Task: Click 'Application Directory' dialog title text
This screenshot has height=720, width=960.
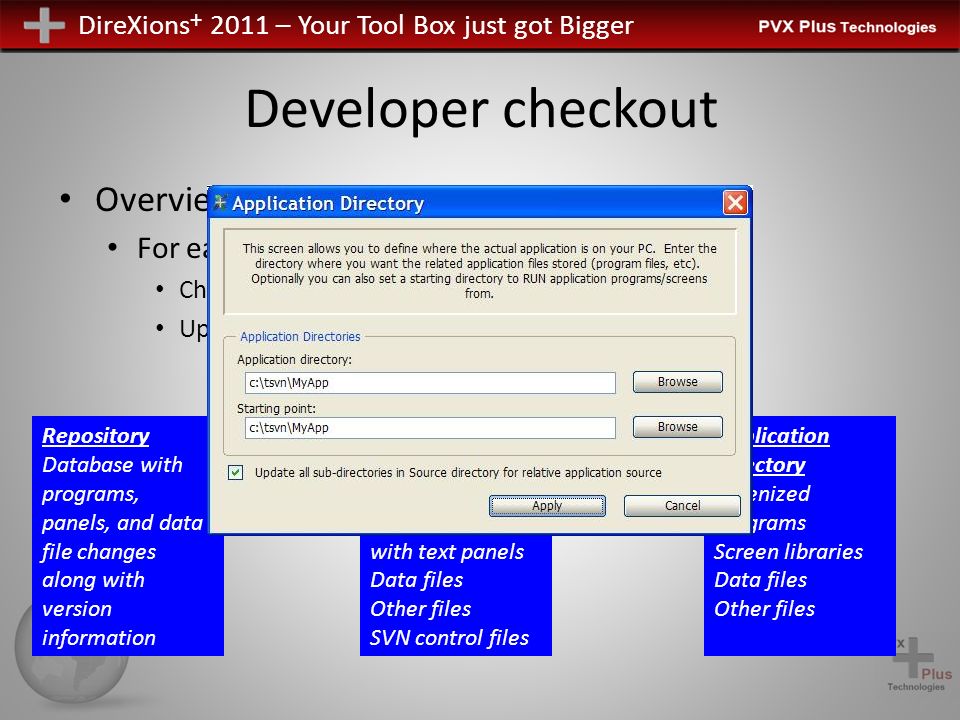Action: (x=328, y=203)
